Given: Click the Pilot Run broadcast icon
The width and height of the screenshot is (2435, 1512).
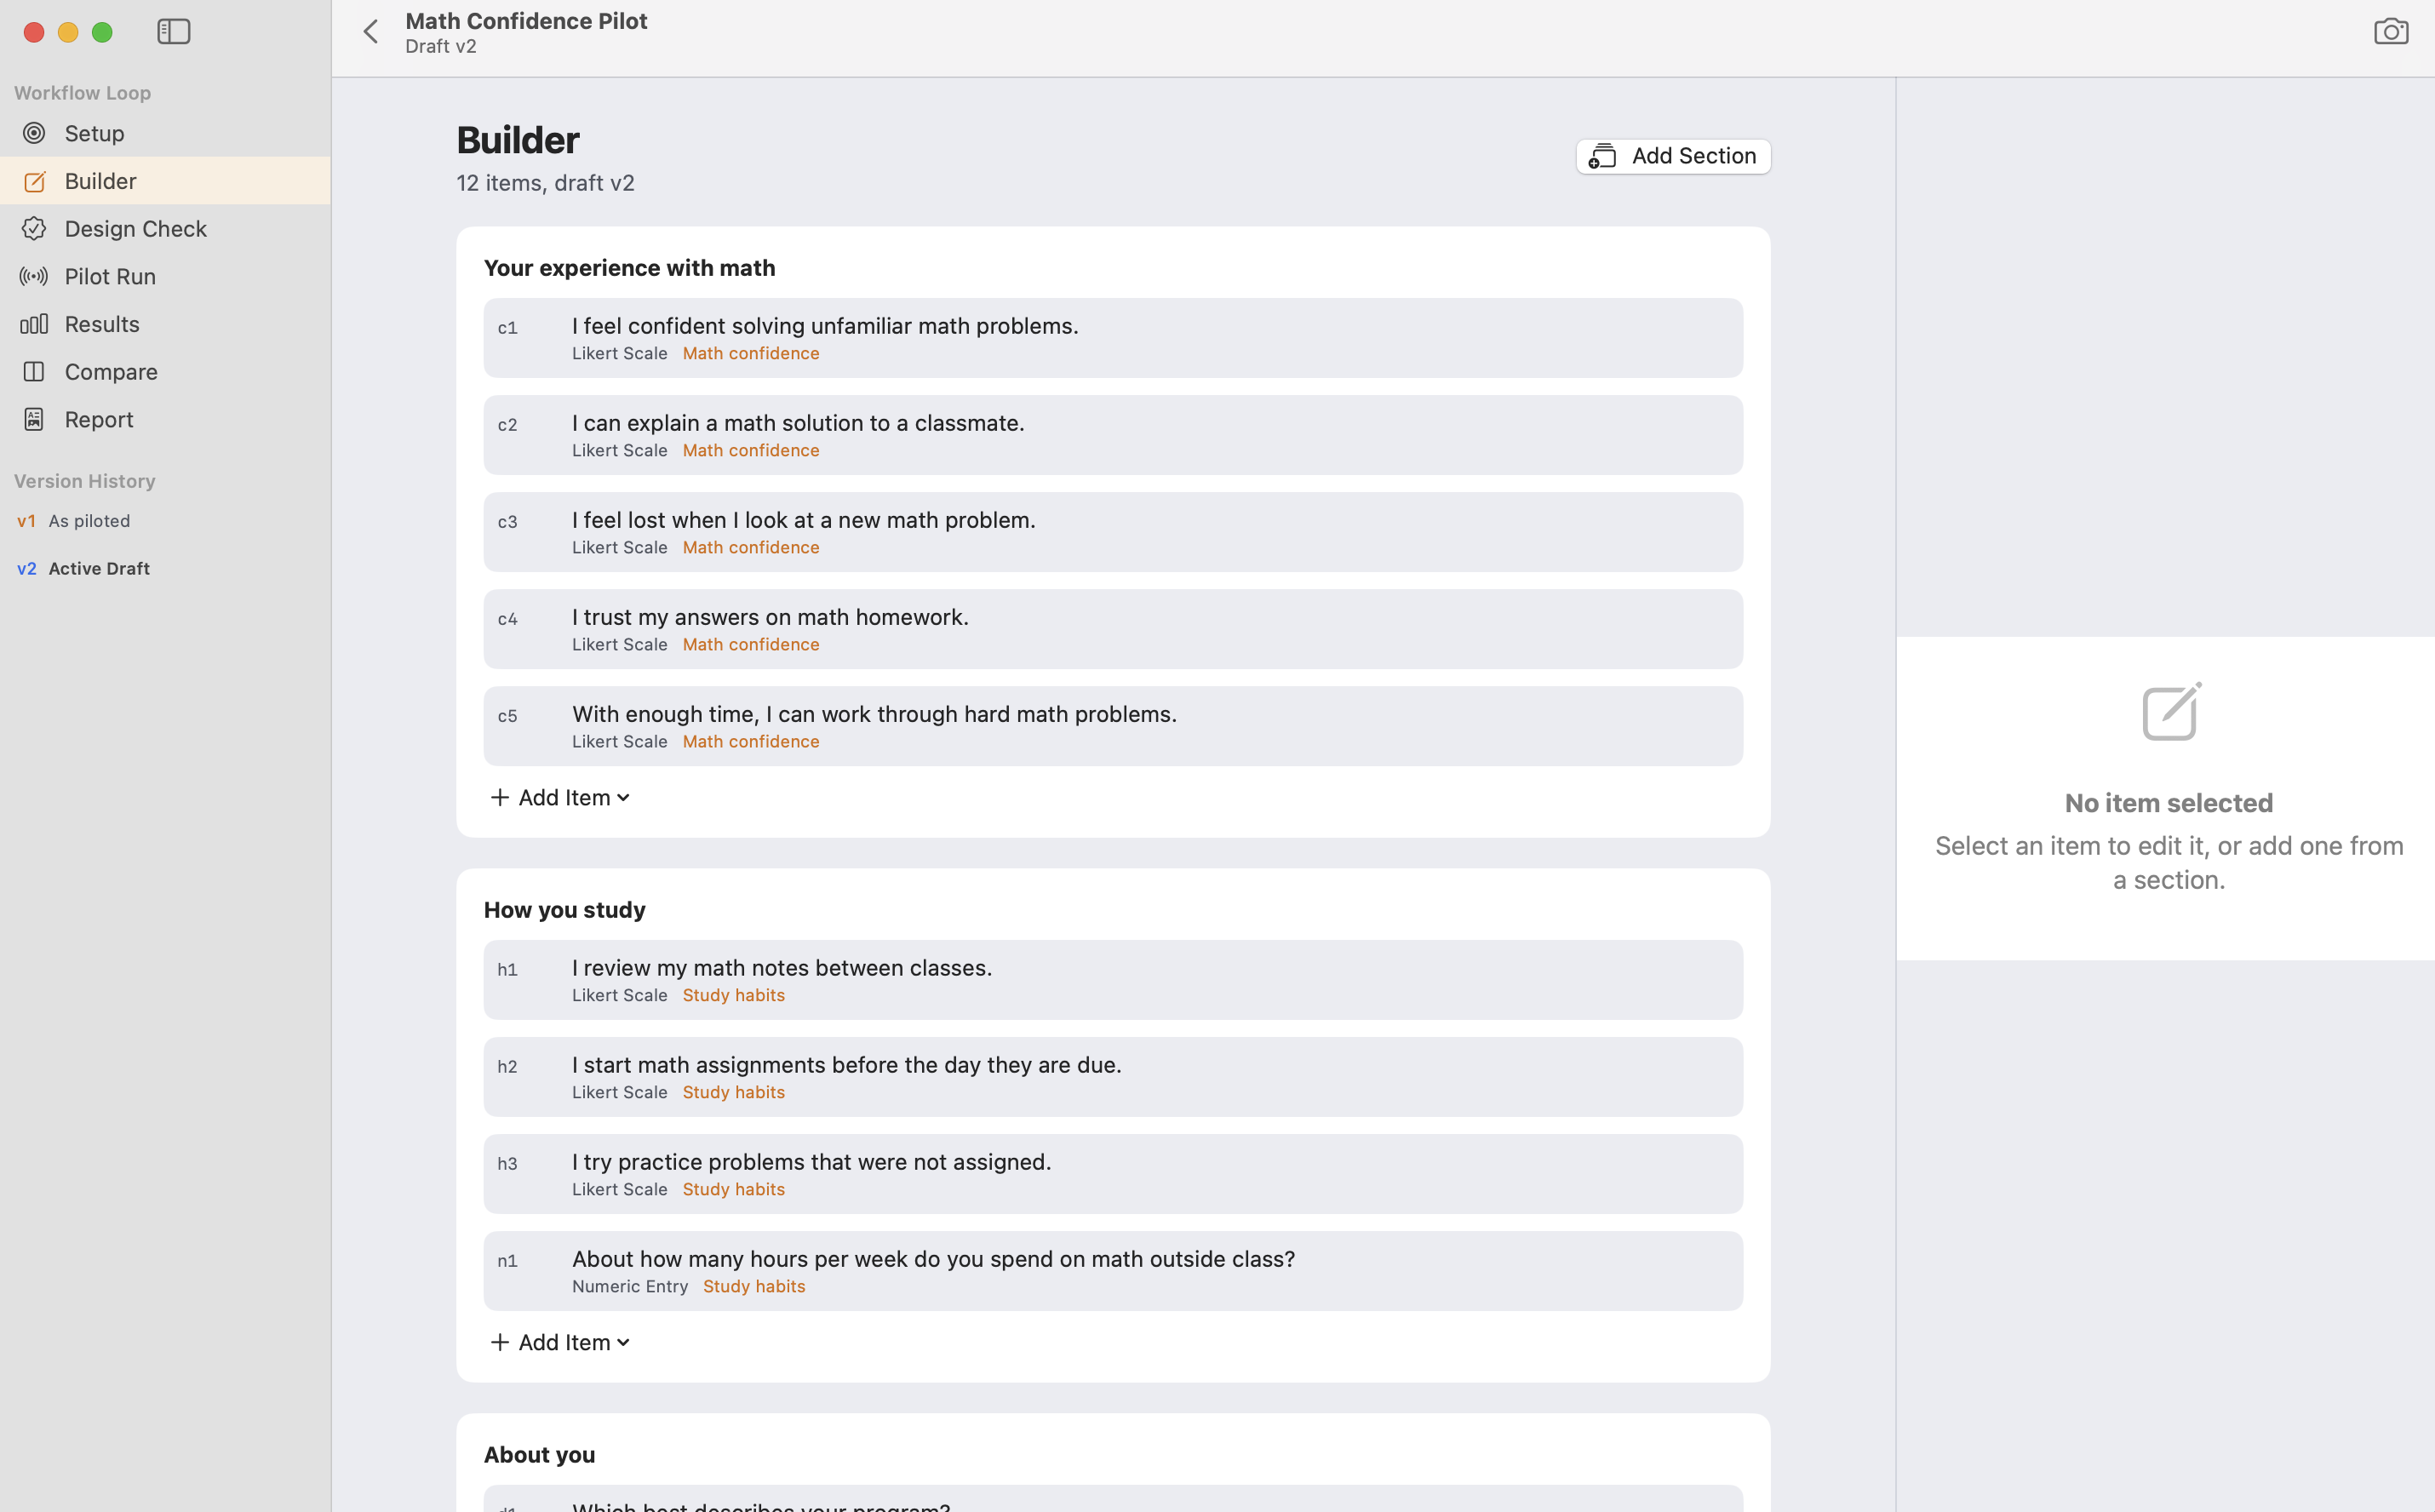Looking at the screenshot, I should point(34,276).
